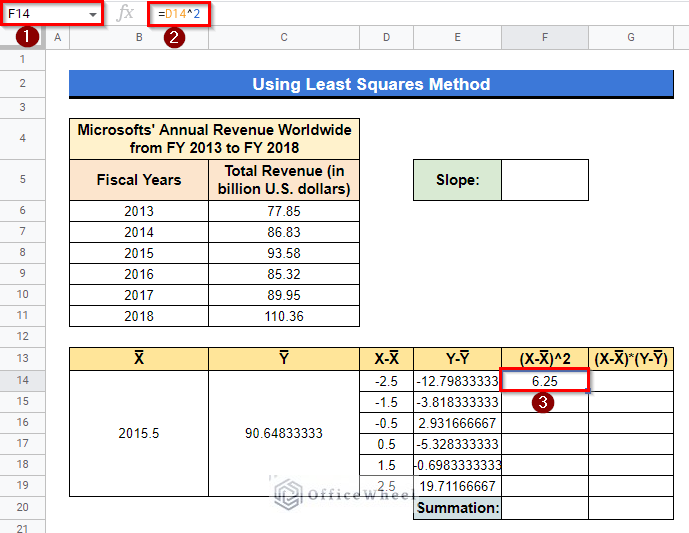
Task: Click the fx function icon
Action: click(x=125, y=14)
